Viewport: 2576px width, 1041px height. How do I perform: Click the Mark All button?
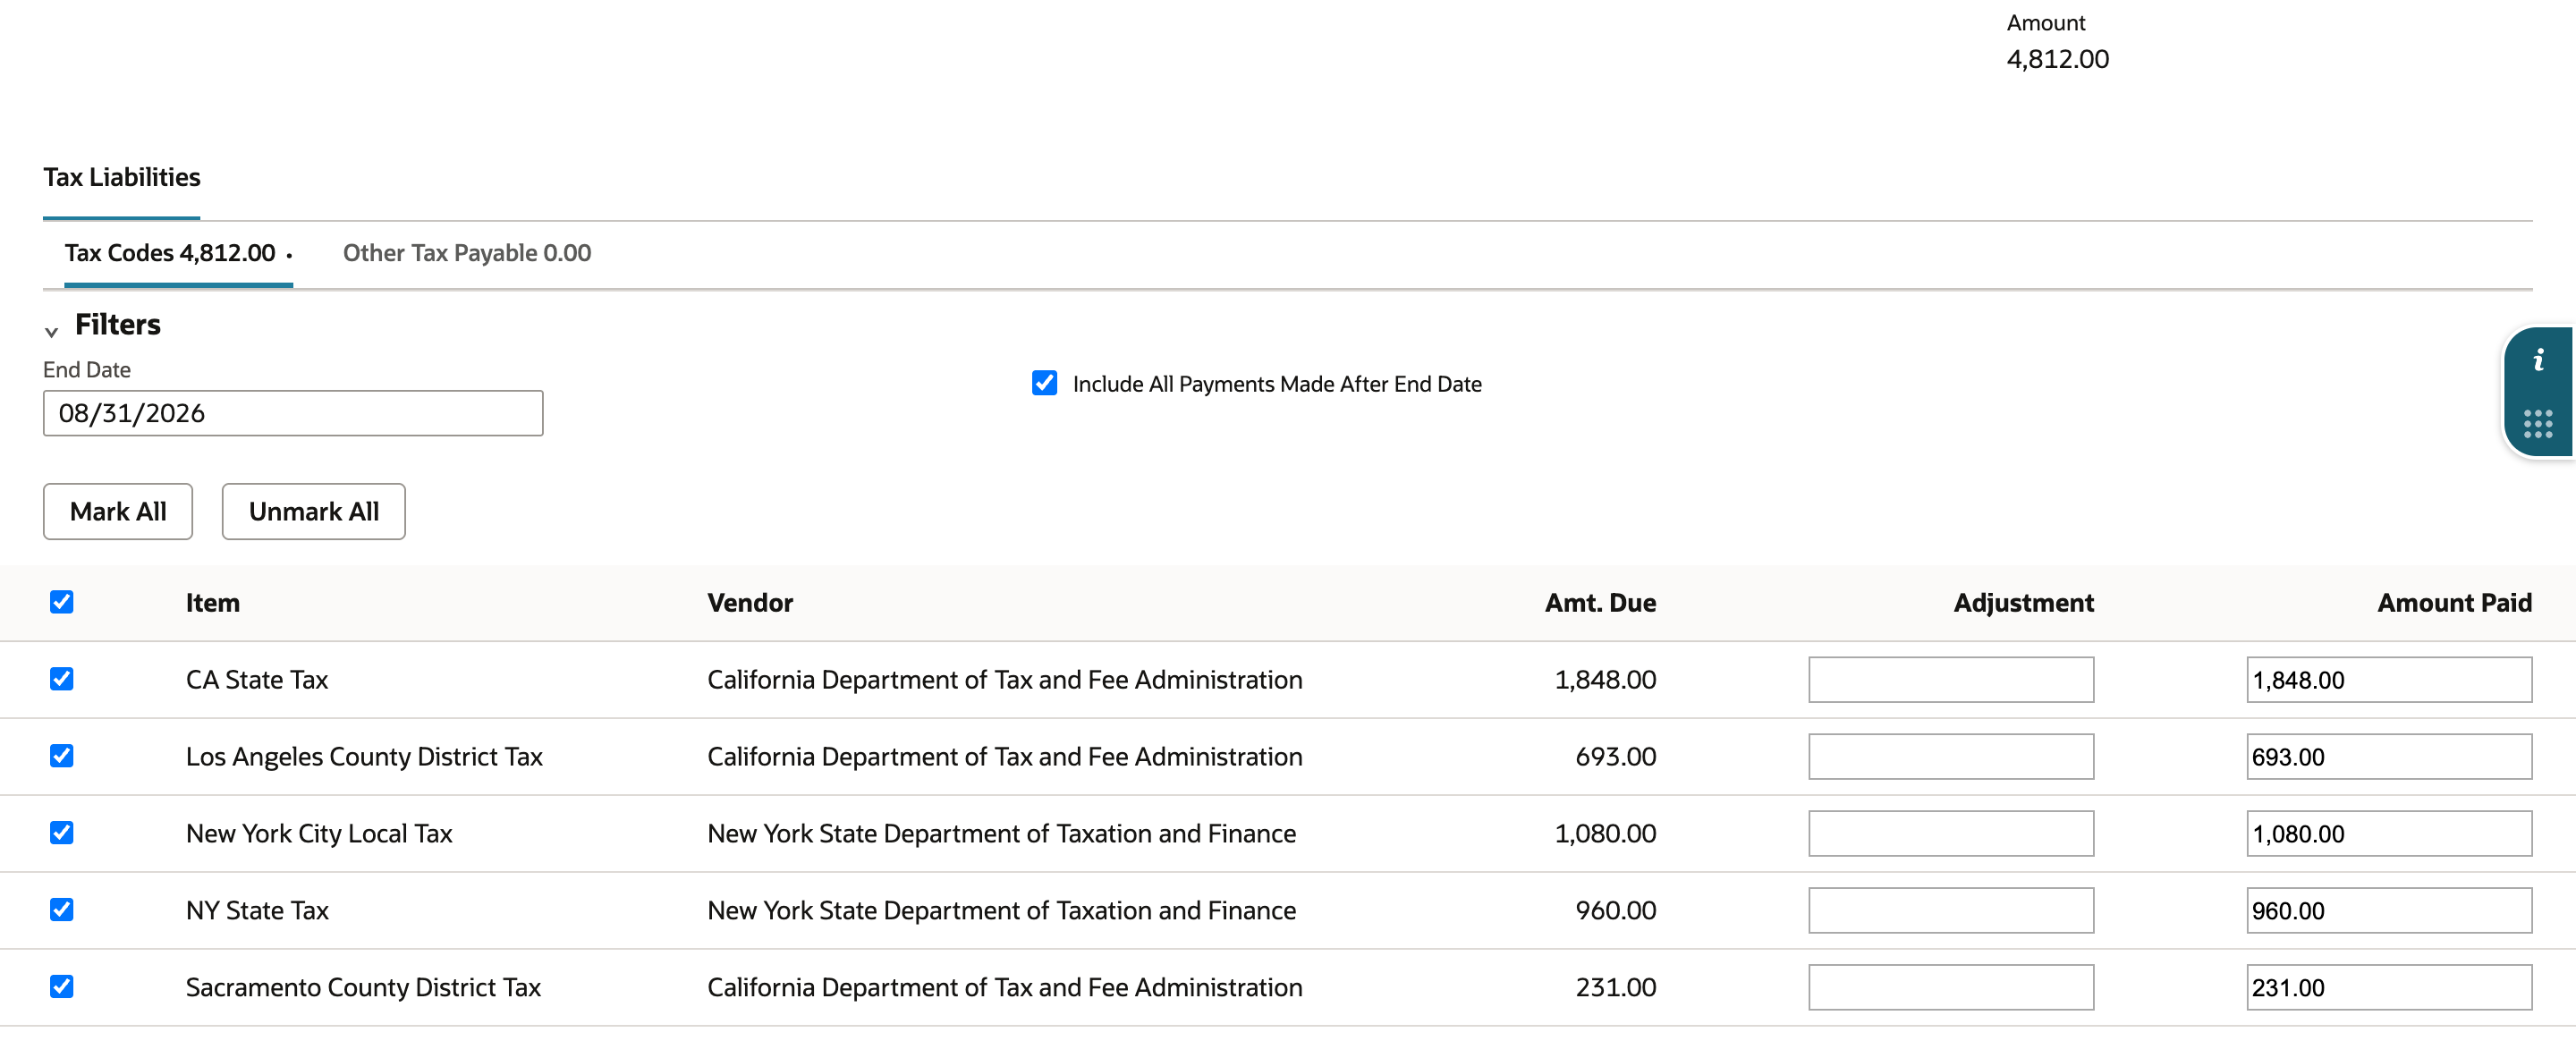tap(118, 511)
